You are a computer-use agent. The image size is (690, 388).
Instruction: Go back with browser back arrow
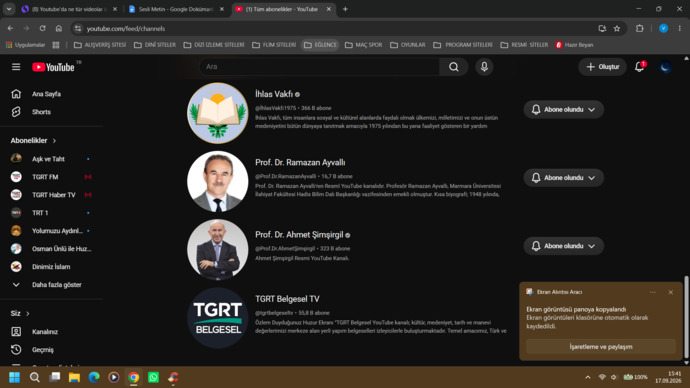10,28
